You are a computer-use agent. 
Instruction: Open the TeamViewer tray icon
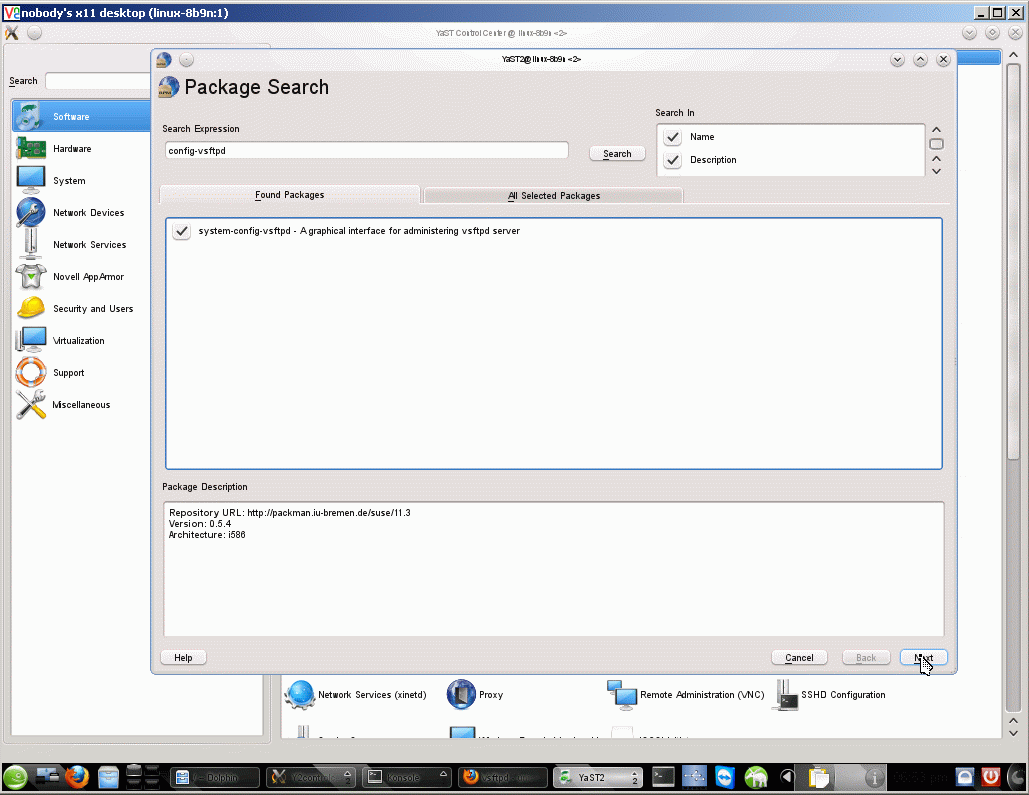point(725,778)
